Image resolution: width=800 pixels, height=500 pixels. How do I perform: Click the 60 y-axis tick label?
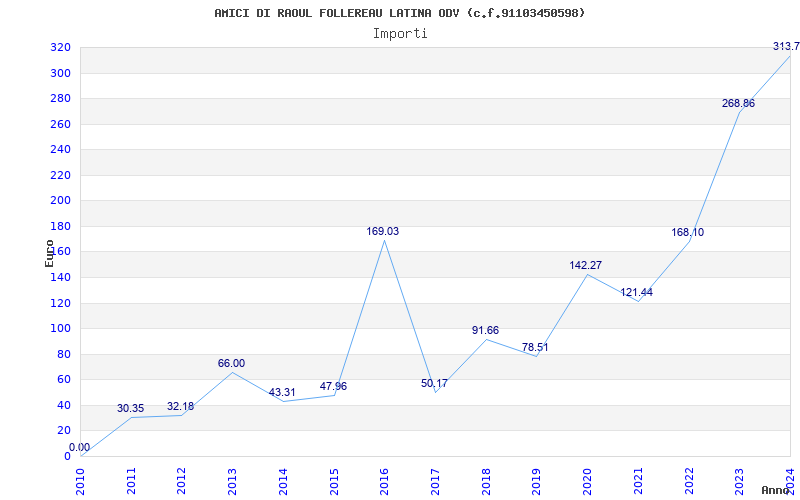coord(63,380)
